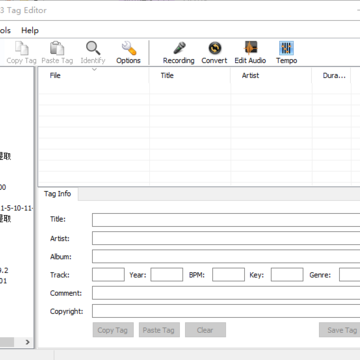Click the left panel scroll right arrow

coord(27,342)
